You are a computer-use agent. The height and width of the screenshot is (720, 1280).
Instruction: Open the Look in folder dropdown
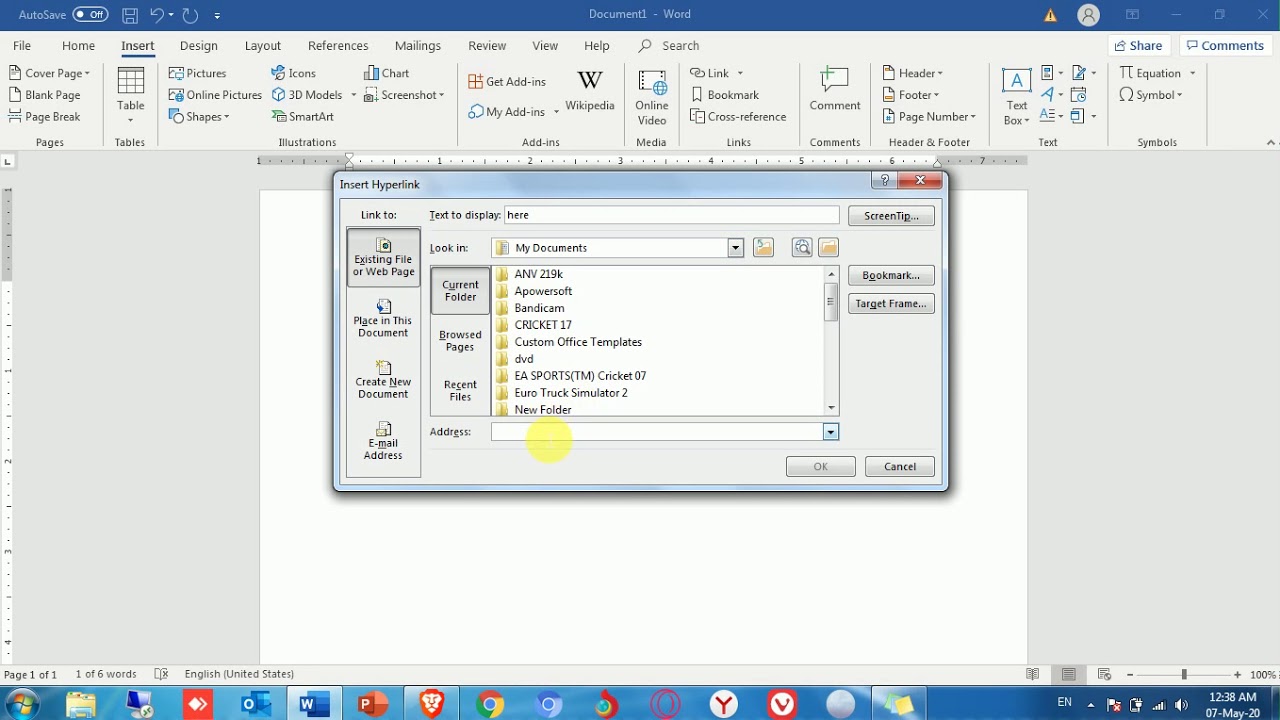[735, 248]
